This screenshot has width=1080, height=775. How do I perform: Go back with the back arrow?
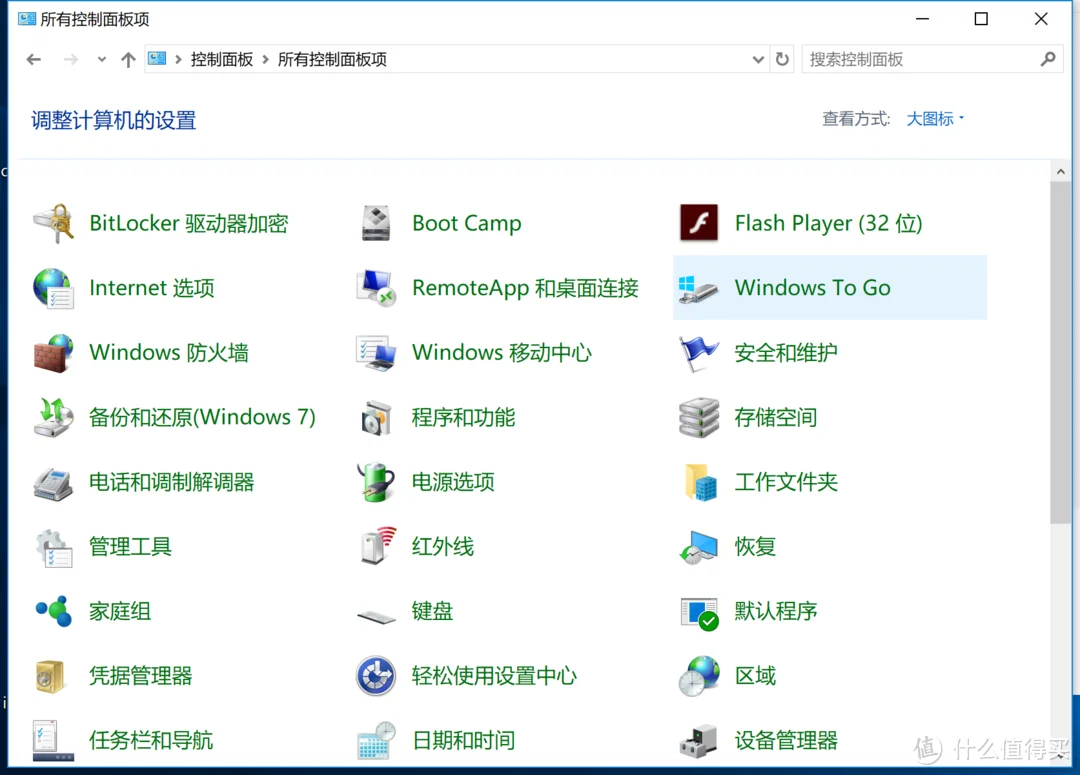point(34,59)
